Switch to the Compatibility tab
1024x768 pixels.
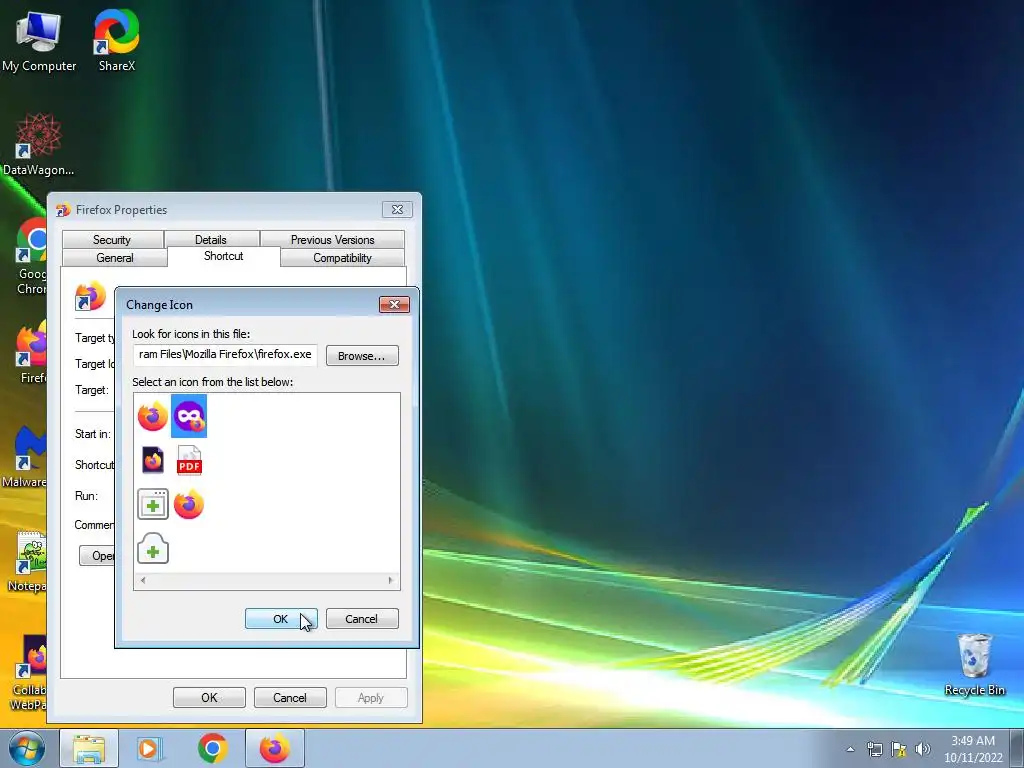tap(342, 258)
